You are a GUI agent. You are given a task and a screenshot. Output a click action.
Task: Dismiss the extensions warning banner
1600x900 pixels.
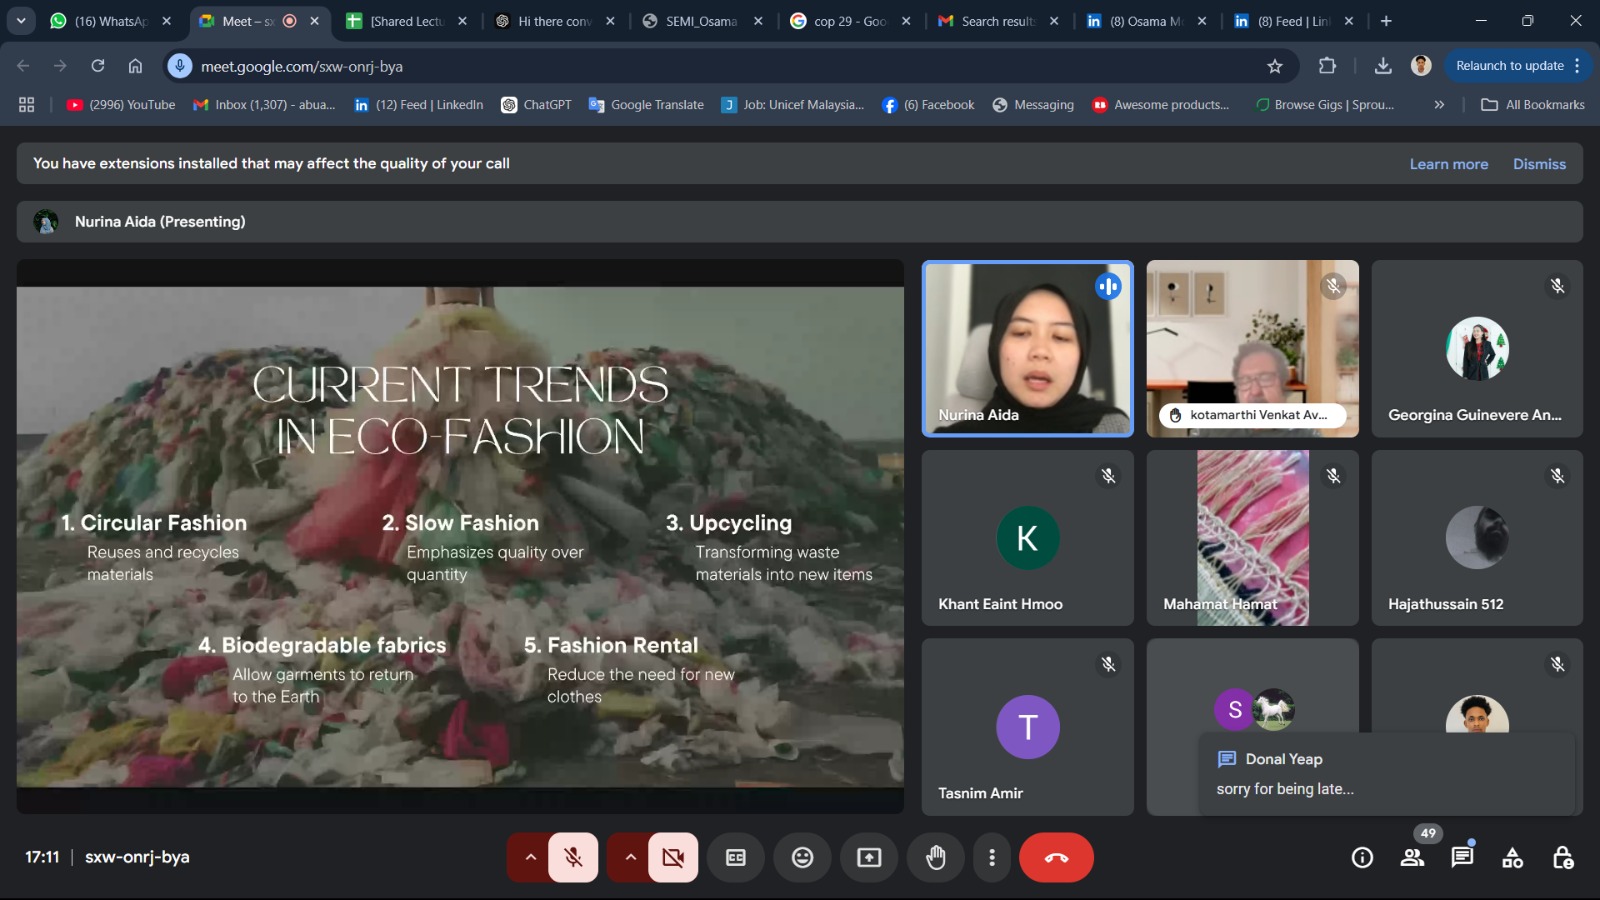coord(1539,164)
